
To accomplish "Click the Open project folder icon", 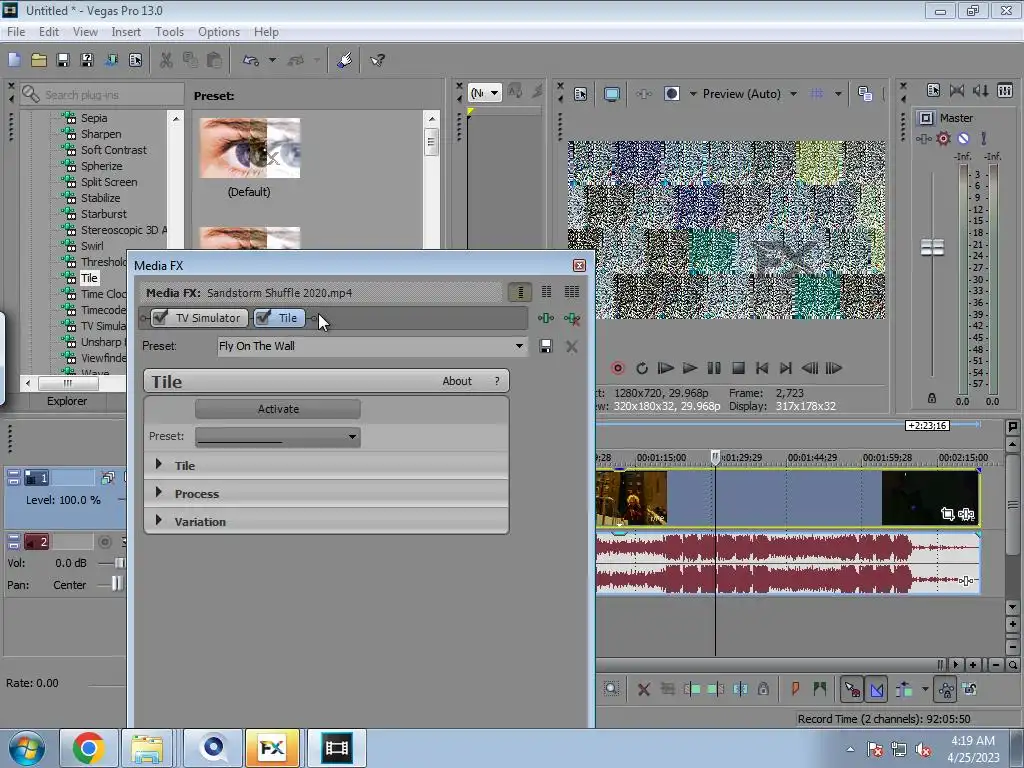I will click(x=39, y=60).
